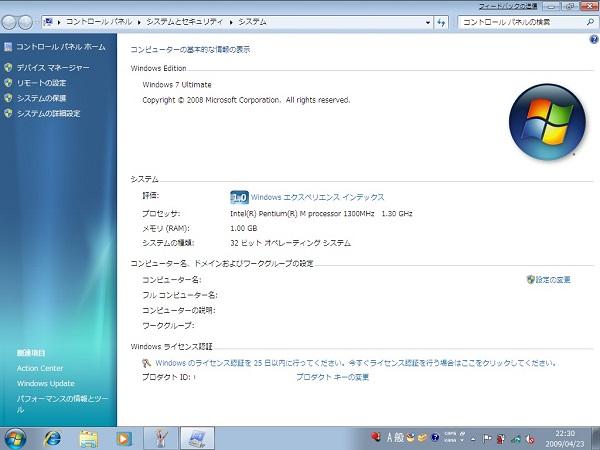This screenshot has width=600, height=450.
Task: Open Windows Explorer folder icon on taskbar
Action: click(88, 438)
